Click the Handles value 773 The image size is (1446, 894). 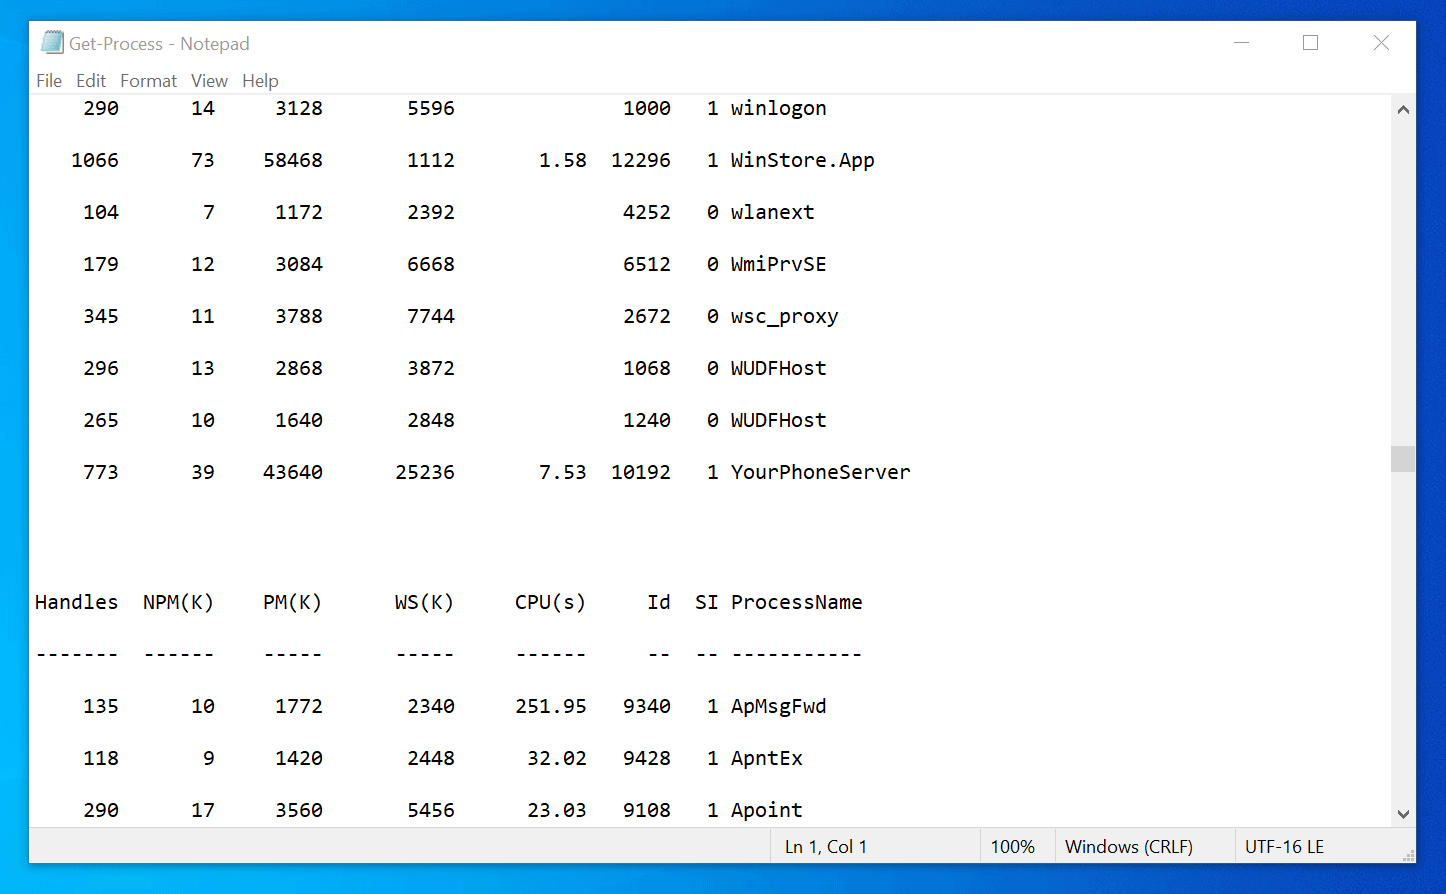pos(101,472)
